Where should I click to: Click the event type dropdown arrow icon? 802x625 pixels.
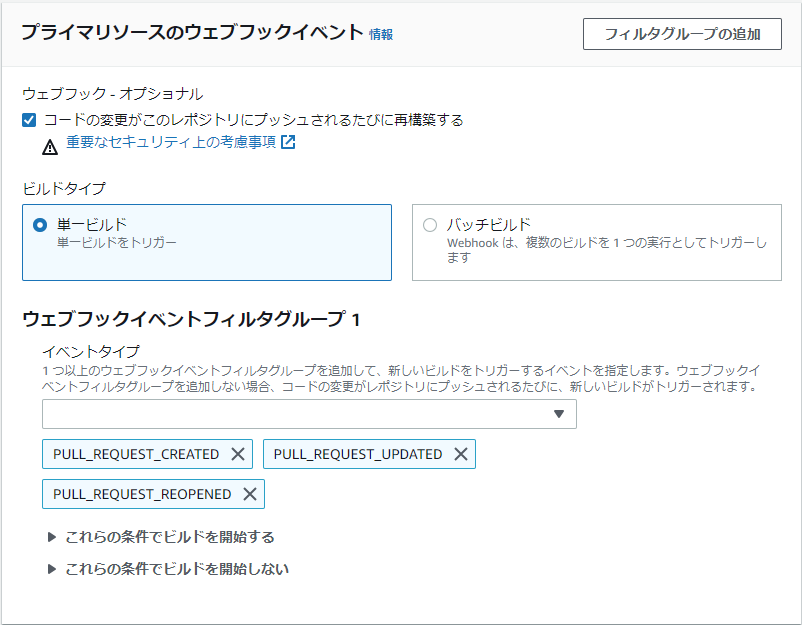point(561,414)
